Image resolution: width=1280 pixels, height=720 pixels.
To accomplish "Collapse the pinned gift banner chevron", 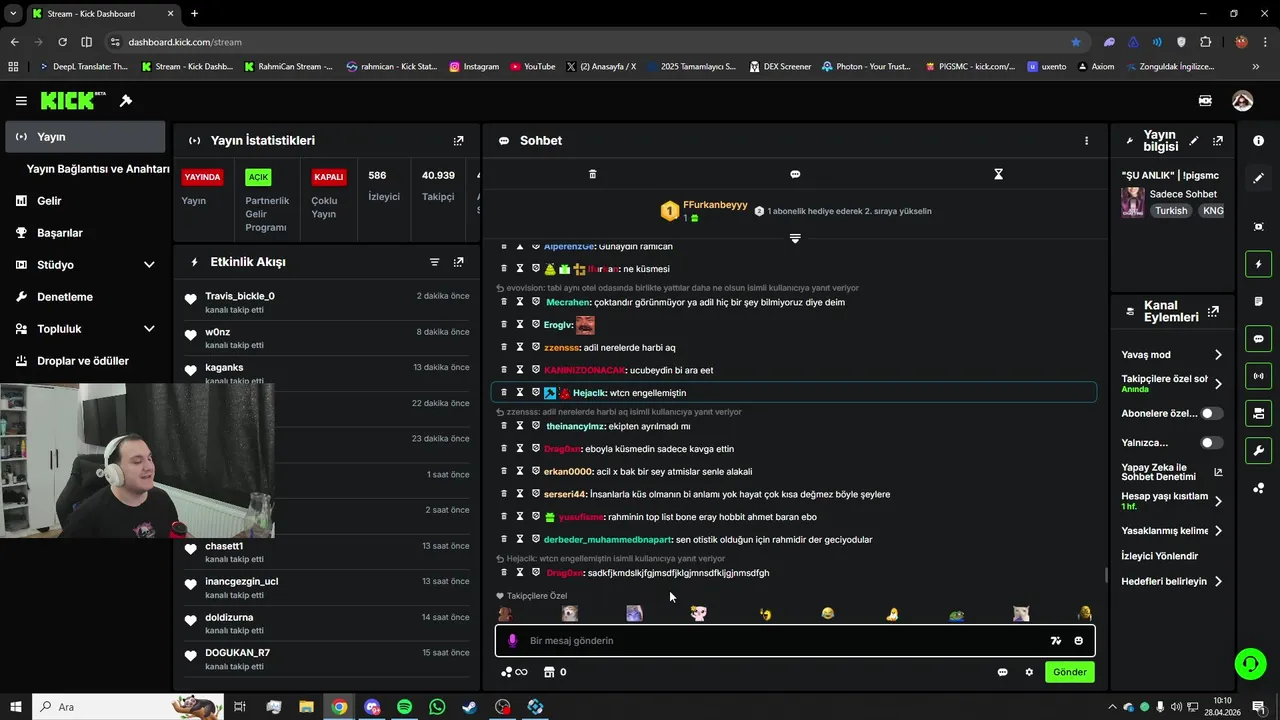I will tap(795, 238).
